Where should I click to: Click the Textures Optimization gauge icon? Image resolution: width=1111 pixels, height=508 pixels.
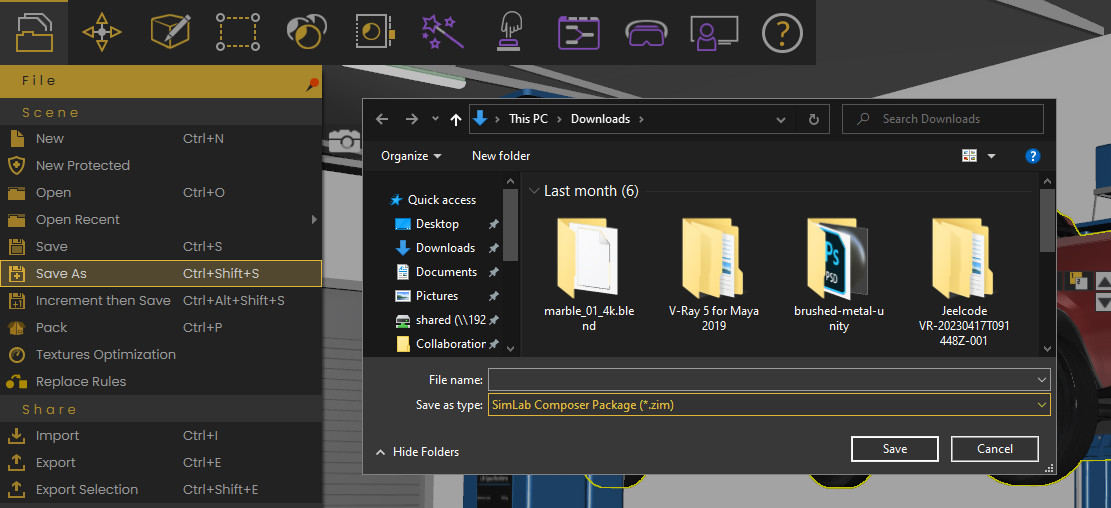tap(16, 354)
